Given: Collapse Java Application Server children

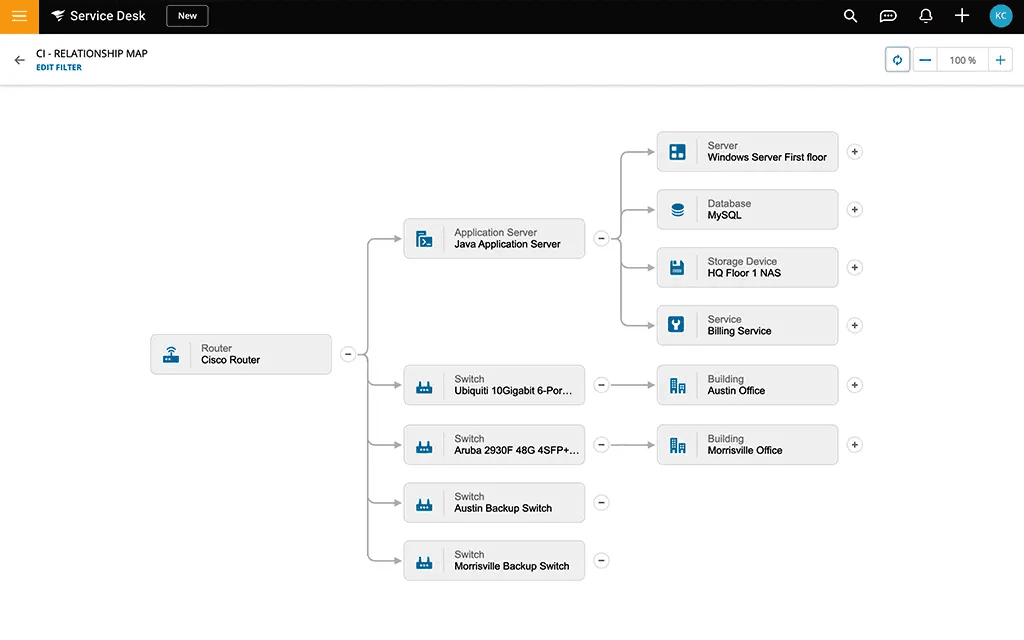Looking at the screenshot, I should point(601,238).
